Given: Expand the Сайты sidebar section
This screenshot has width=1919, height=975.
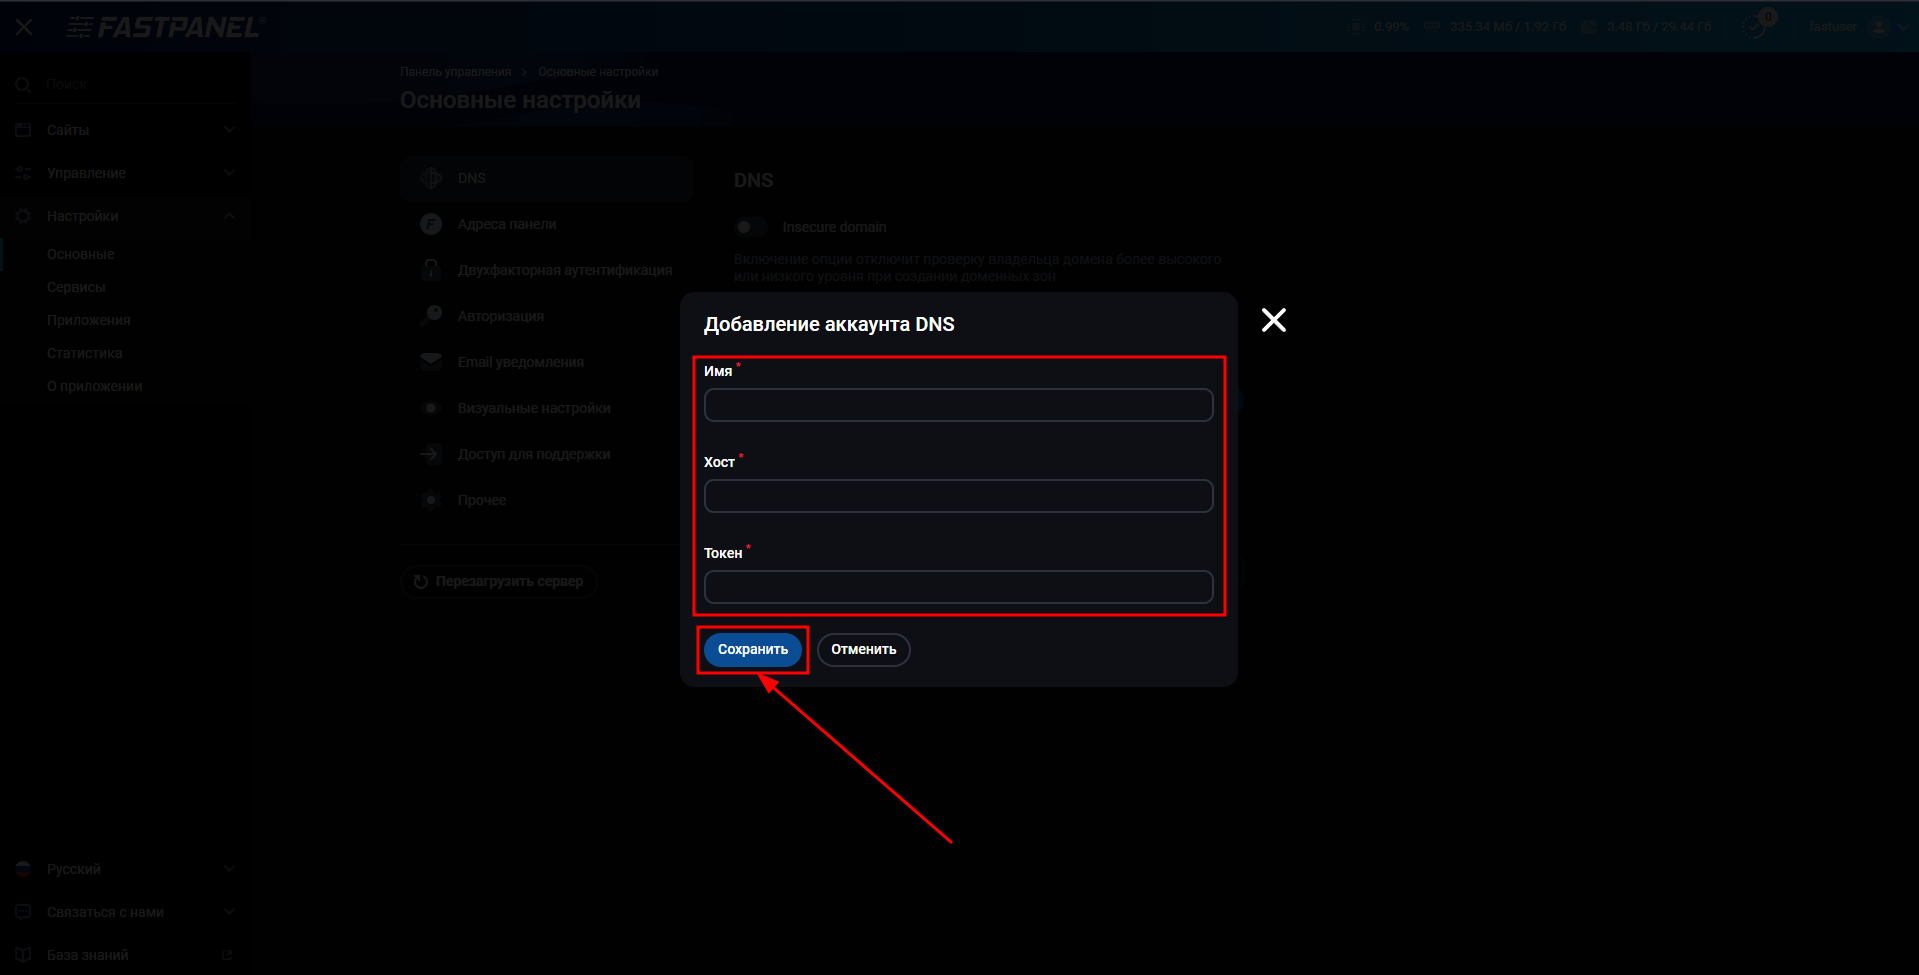Looking at the screenshot, I should tap(125, 130).
